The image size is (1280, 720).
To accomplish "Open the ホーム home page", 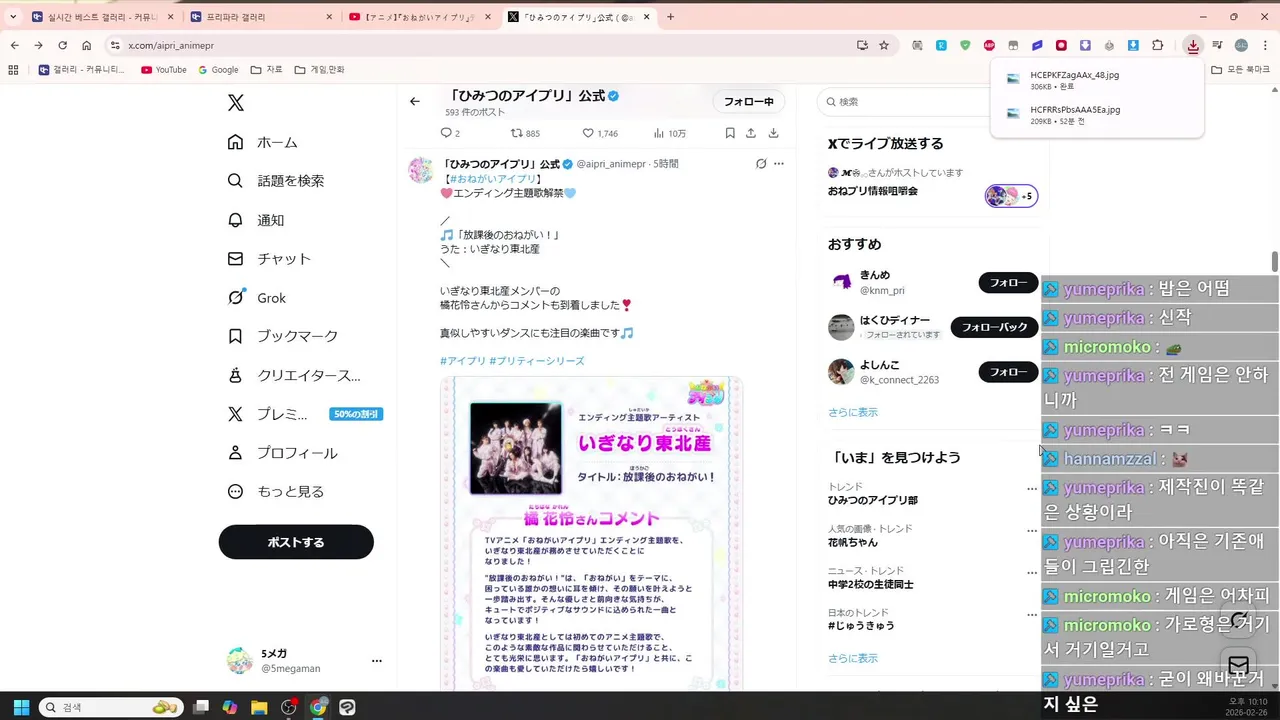I will pyautogui.click(x=263, y=142).
